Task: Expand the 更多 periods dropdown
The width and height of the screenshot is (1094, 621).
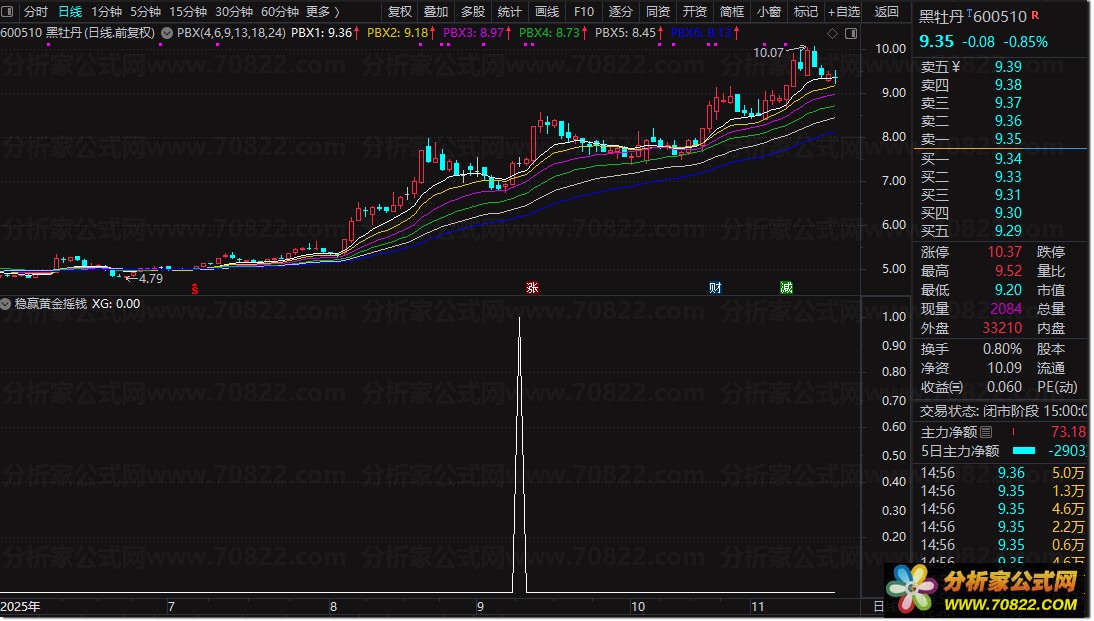Action: click(322, 11)
